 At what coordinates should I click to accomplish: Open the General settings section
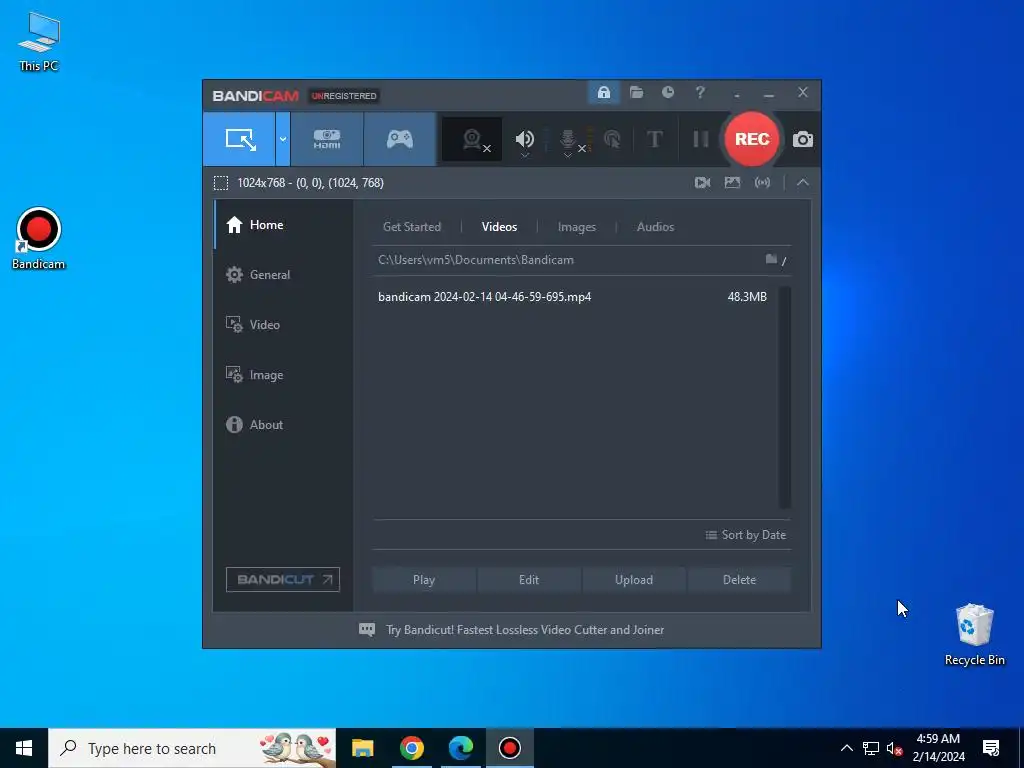click(283, 274)
